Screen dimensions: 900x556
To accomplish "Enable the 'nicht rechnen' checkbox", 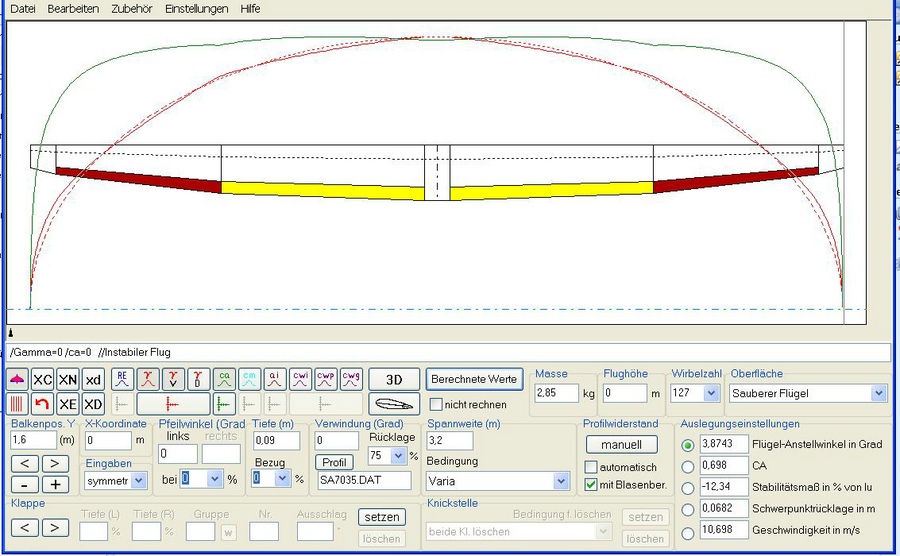I will tap(436, 405).
